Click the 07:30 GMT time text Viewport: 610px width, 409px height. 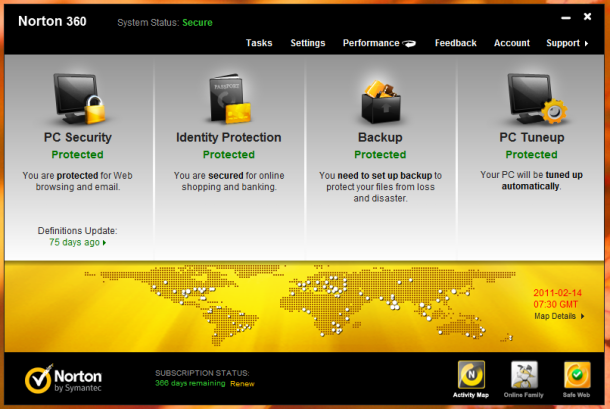point(556,304)
